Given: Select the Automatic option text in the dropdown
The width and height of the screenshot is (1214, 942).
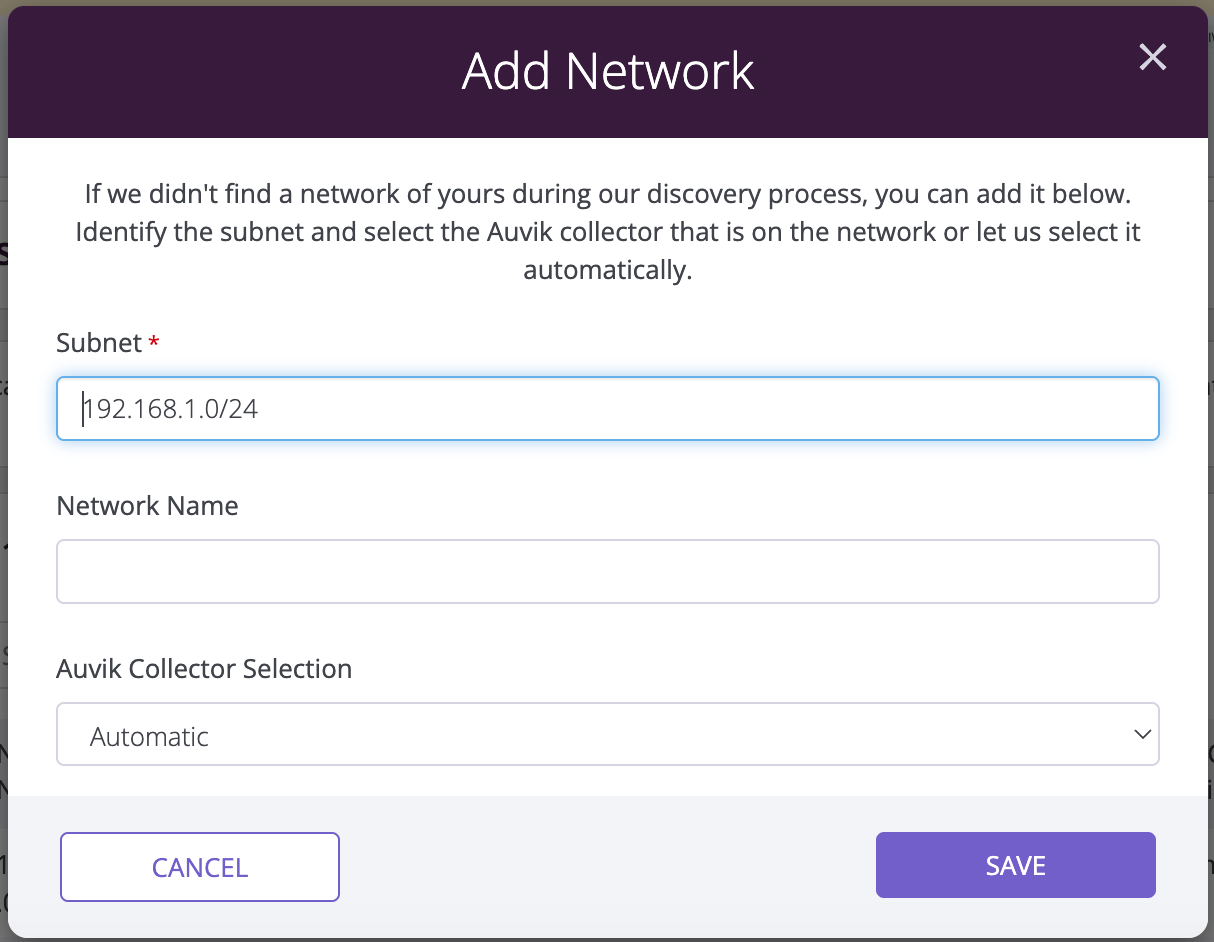Looking at the screenshot, I should click(149, 737).
